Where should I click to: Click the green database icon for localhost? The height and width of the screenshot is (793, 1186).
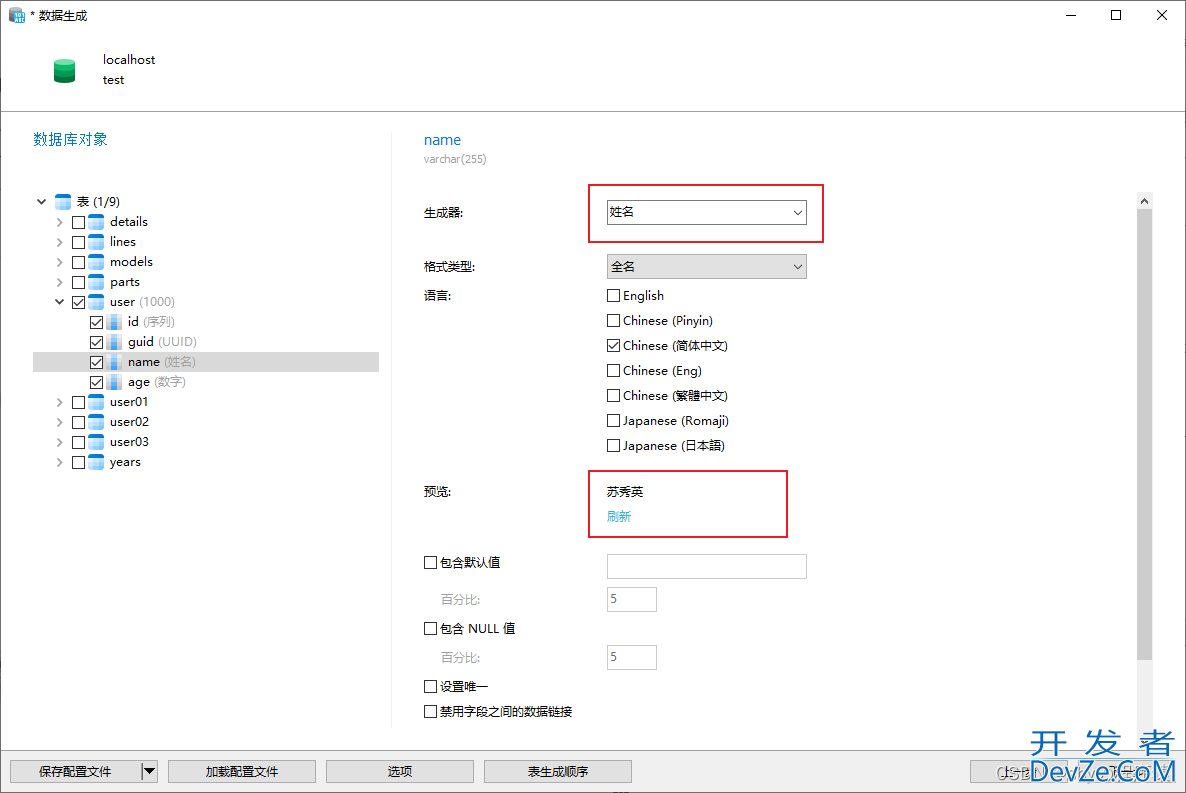coord(64,70)
